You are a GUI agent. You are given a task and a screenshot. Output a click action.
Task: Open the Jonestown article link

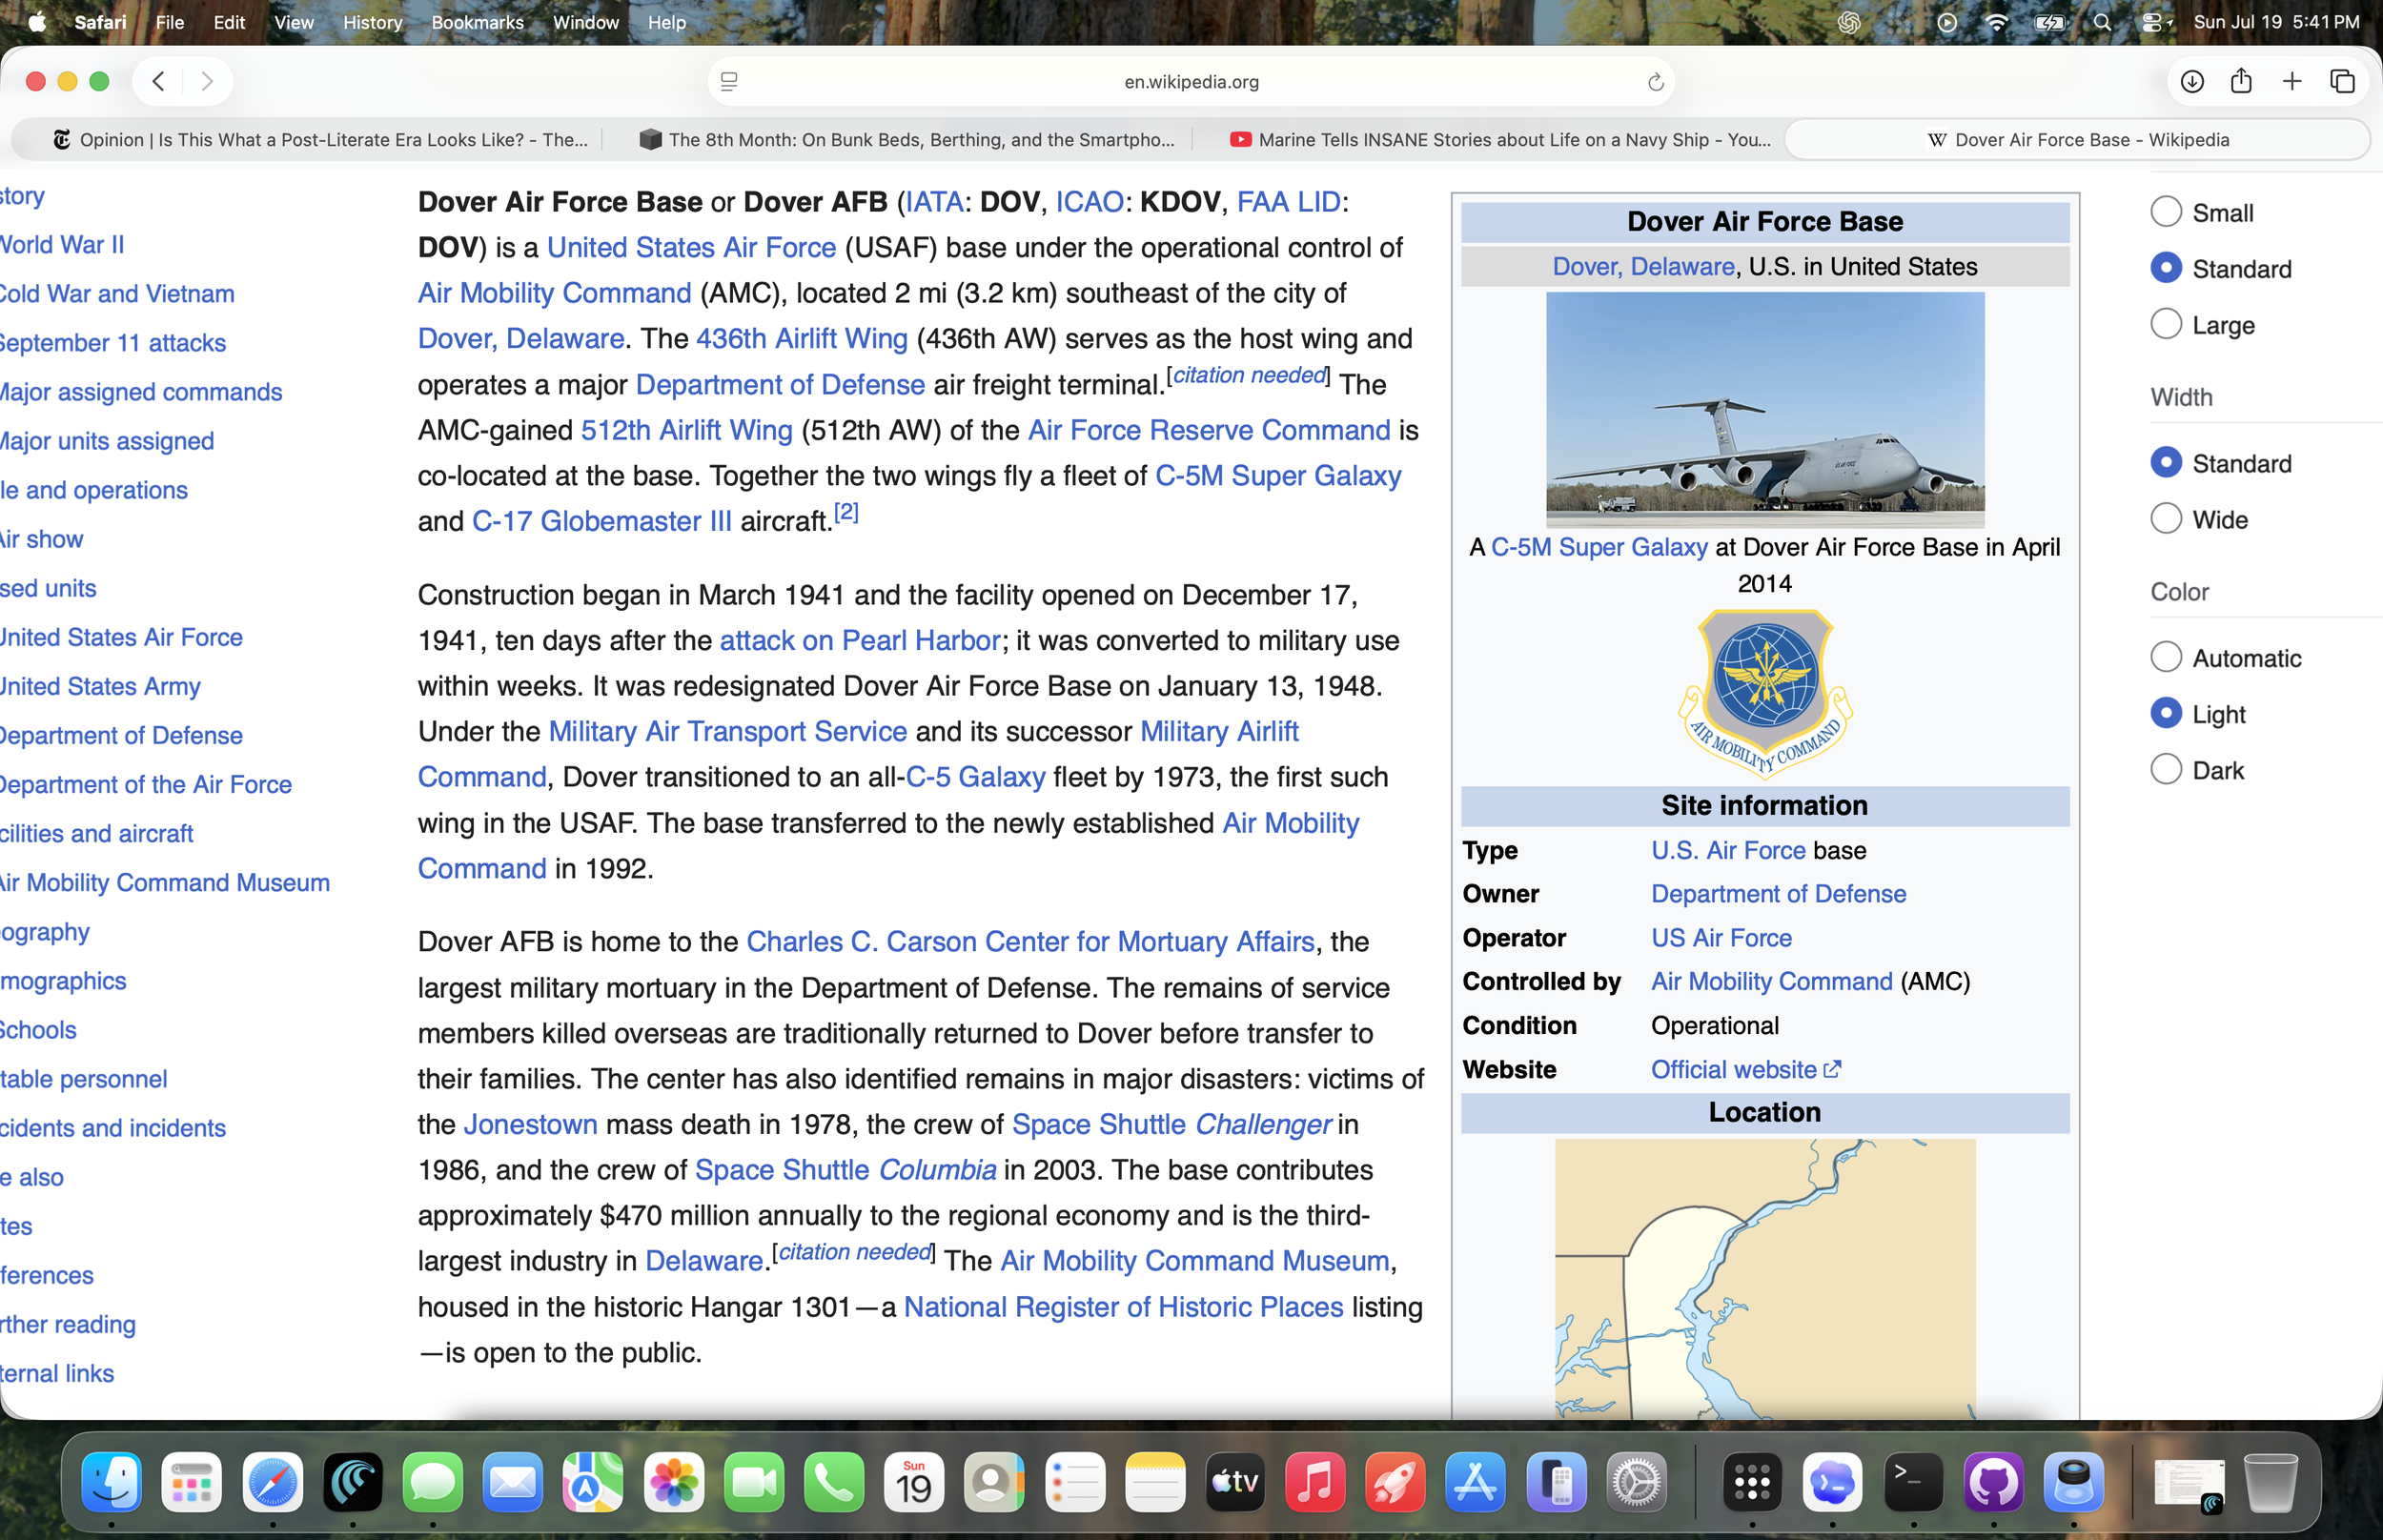[x=530, y=1125]
